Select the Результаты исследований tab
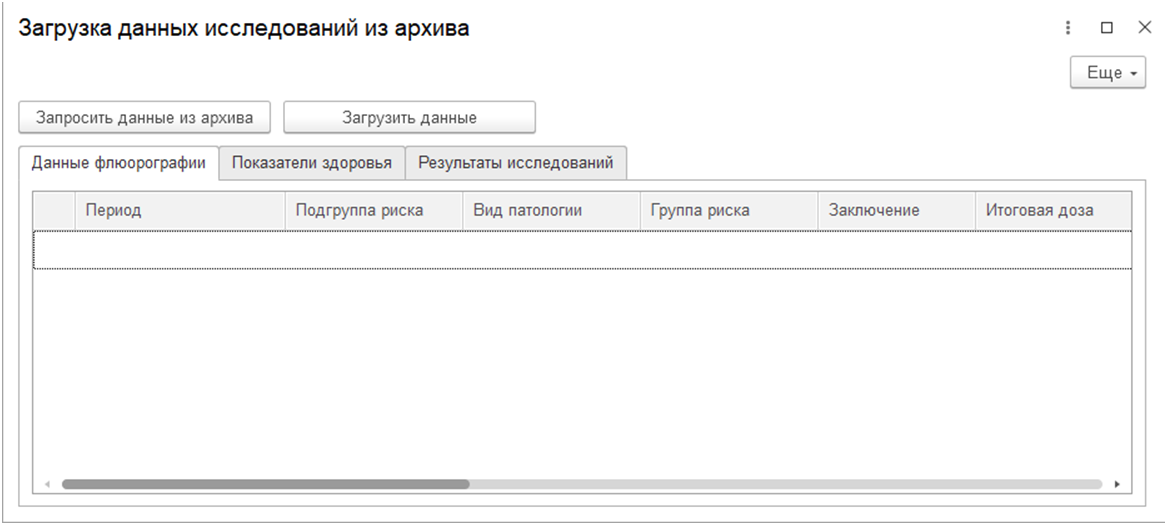1167x525 pixels. click(516, 163)
